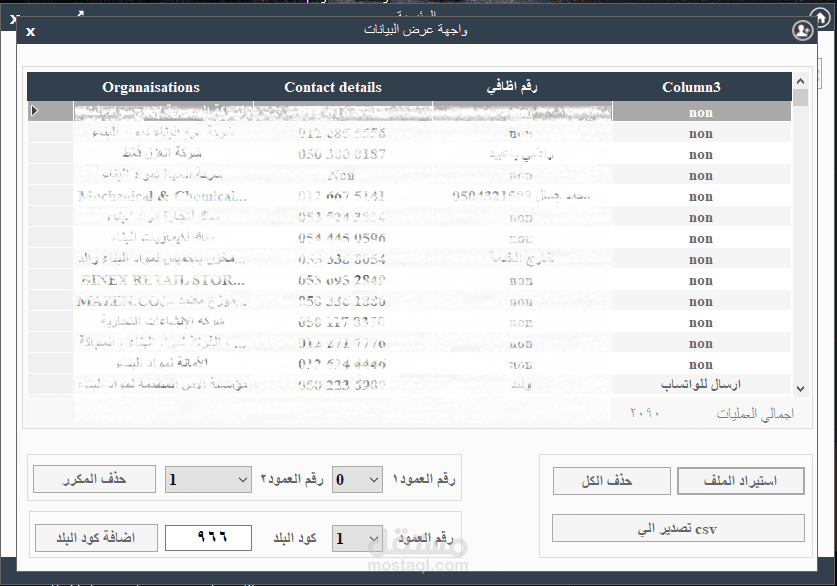
Task: Click تصدير الي csv export button
Action: [x=678, y=528]
